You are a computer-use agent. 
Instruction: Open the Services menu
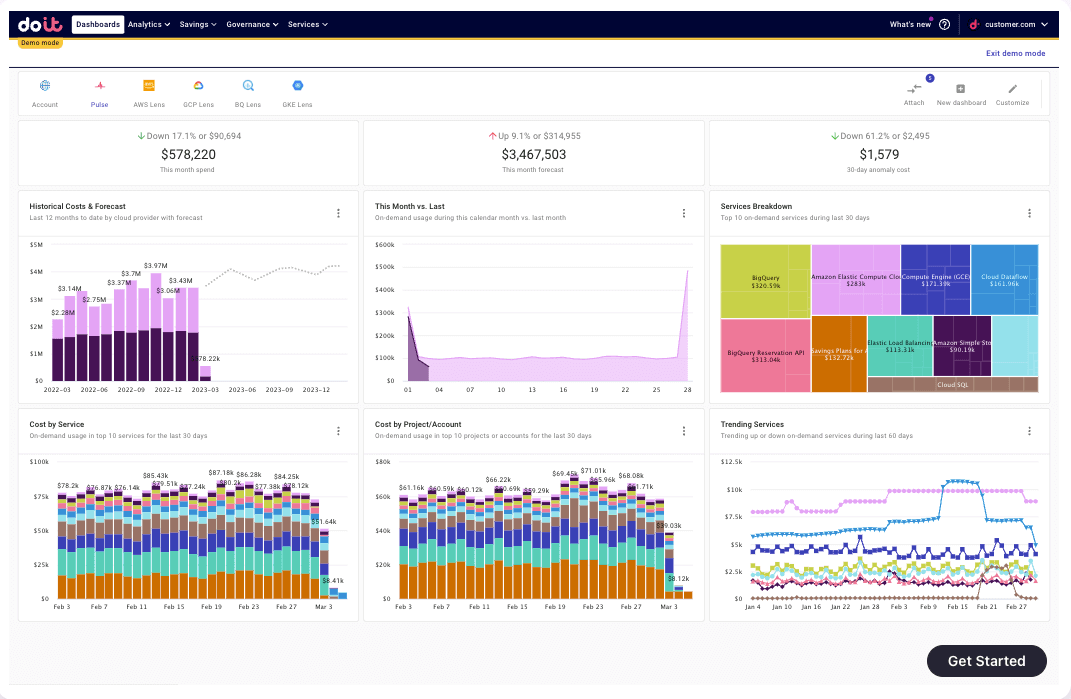(x=308, y=24)
